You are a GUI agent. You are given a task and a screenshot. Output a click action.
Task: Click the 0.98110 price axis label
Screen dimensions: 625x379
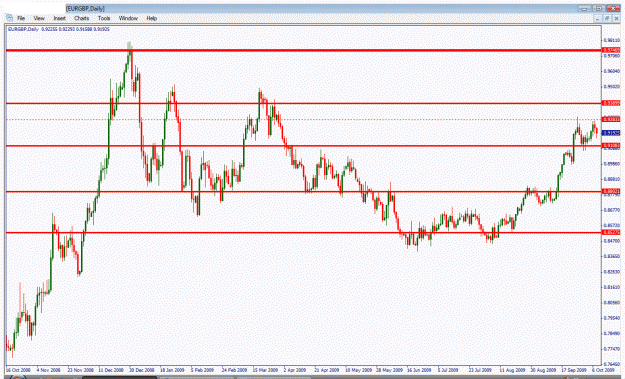pos(611,40)
